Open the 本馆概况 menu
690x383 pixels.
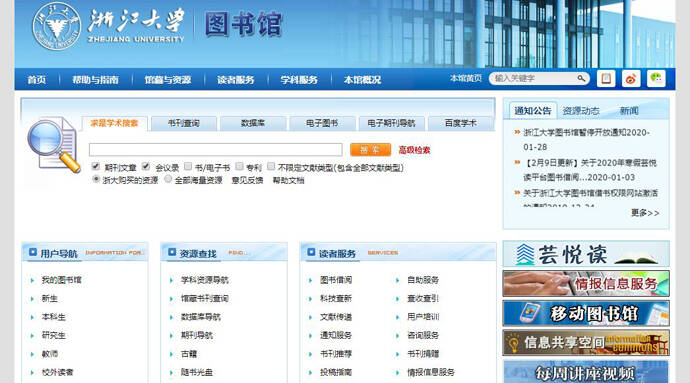(x=362, y=80)
